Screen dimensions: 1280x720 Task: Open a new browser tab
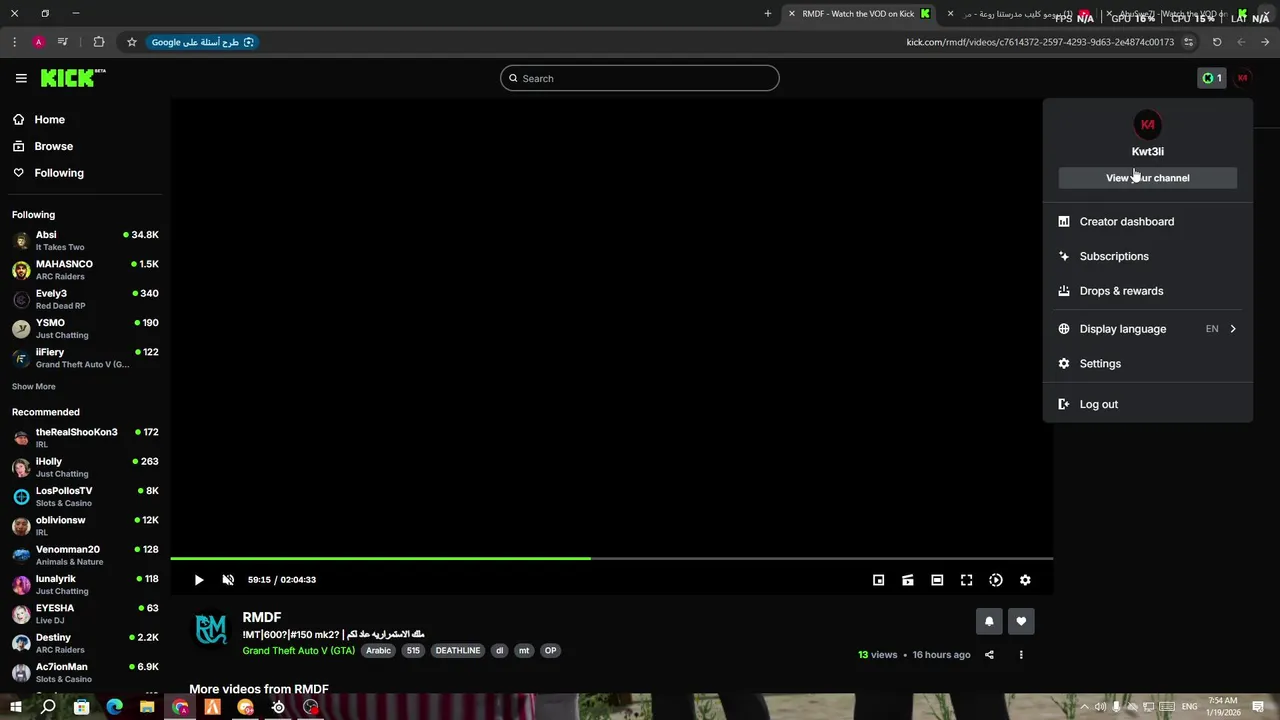pos(768,14)
